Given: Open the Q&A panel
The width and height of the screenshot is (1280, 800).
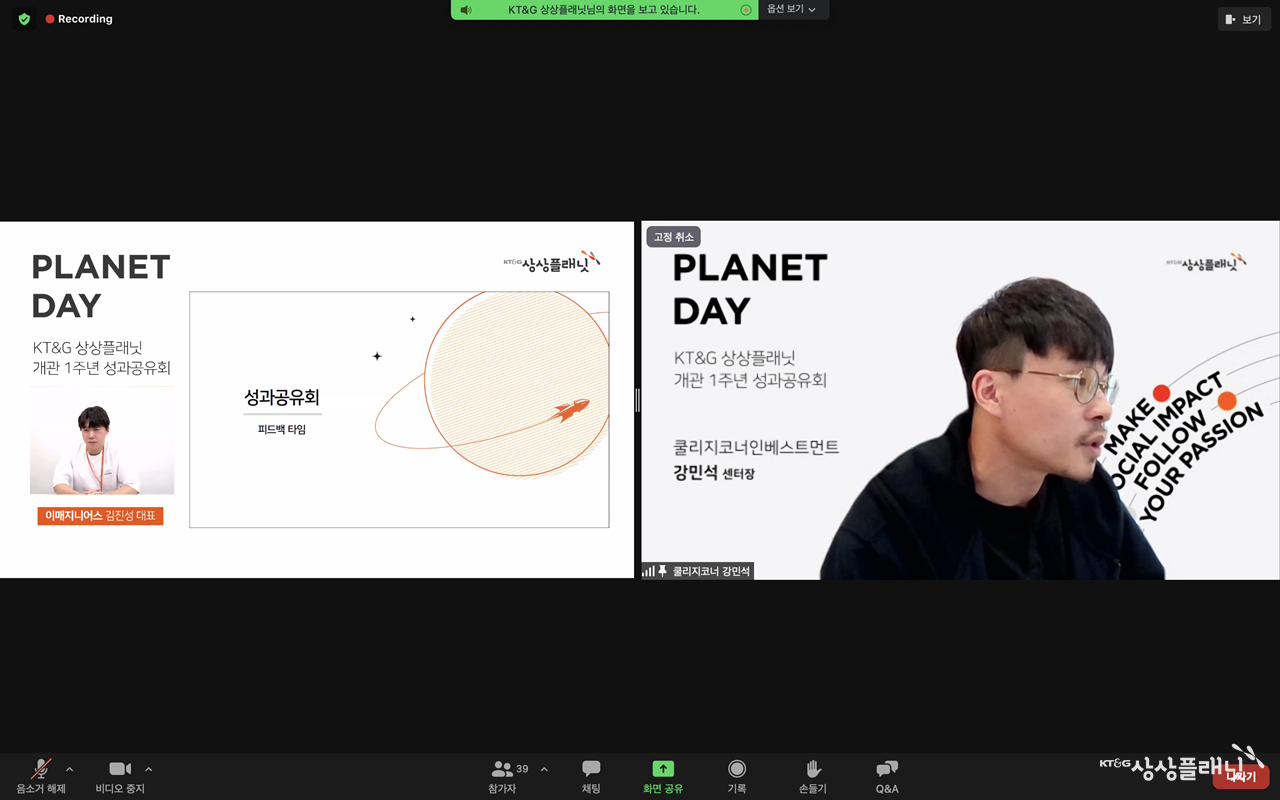Looking at the screenshot, I should [x=887, y=776].
